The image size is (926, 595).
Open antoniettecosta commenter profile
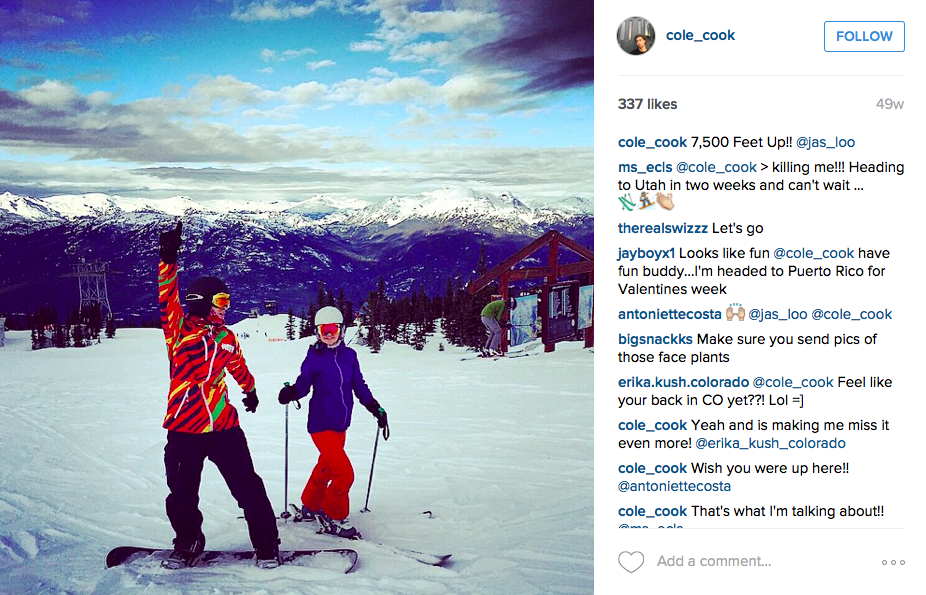coord(670,314)
